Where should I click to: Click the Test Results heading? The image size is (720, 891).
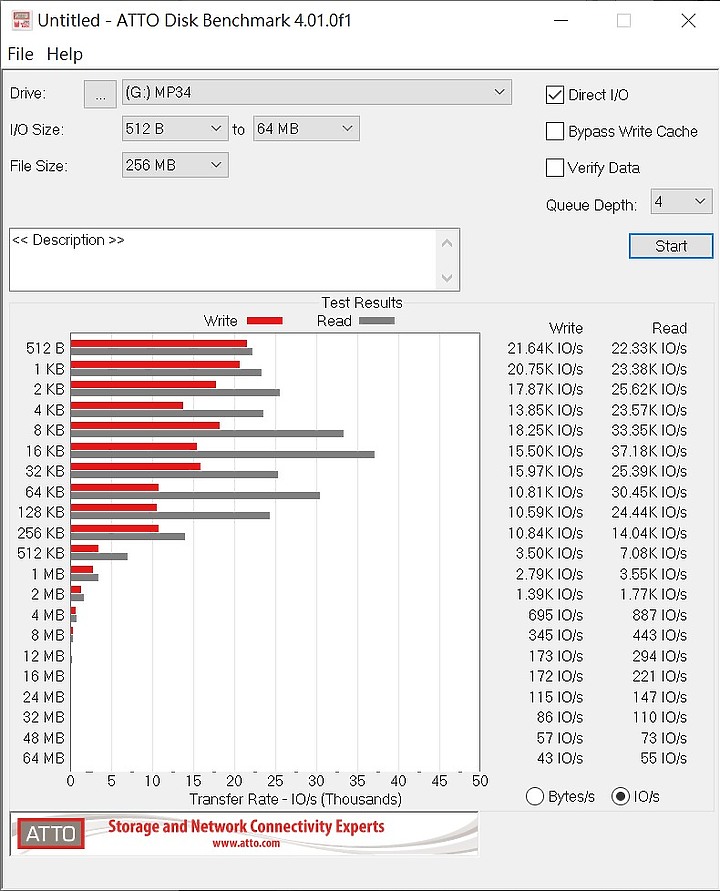(362, 302)
